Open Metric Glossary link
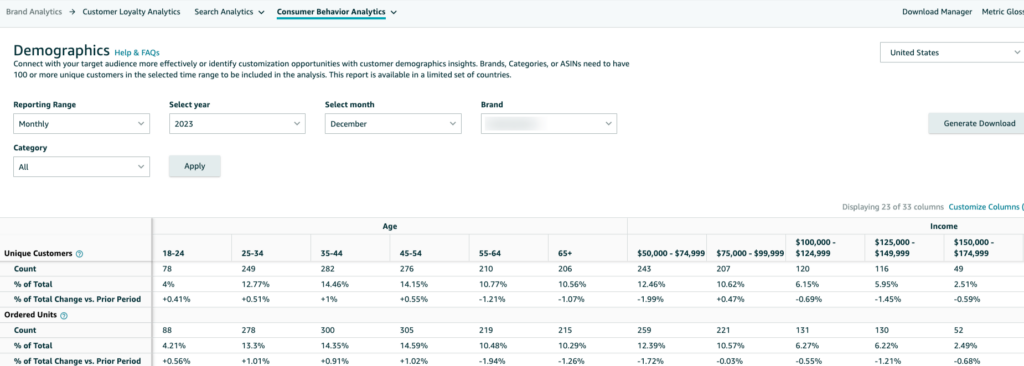Screen dimensions: 1024x366 (1002, 12)
